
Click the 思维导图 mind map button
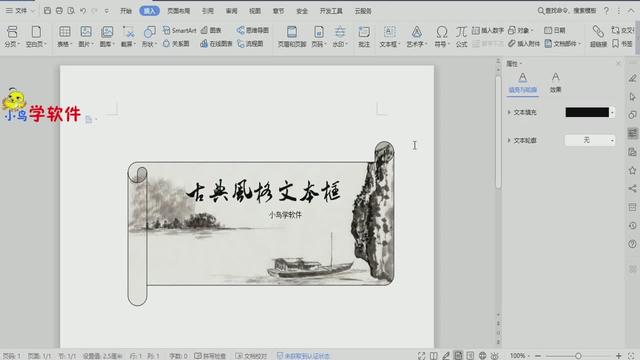253,30
